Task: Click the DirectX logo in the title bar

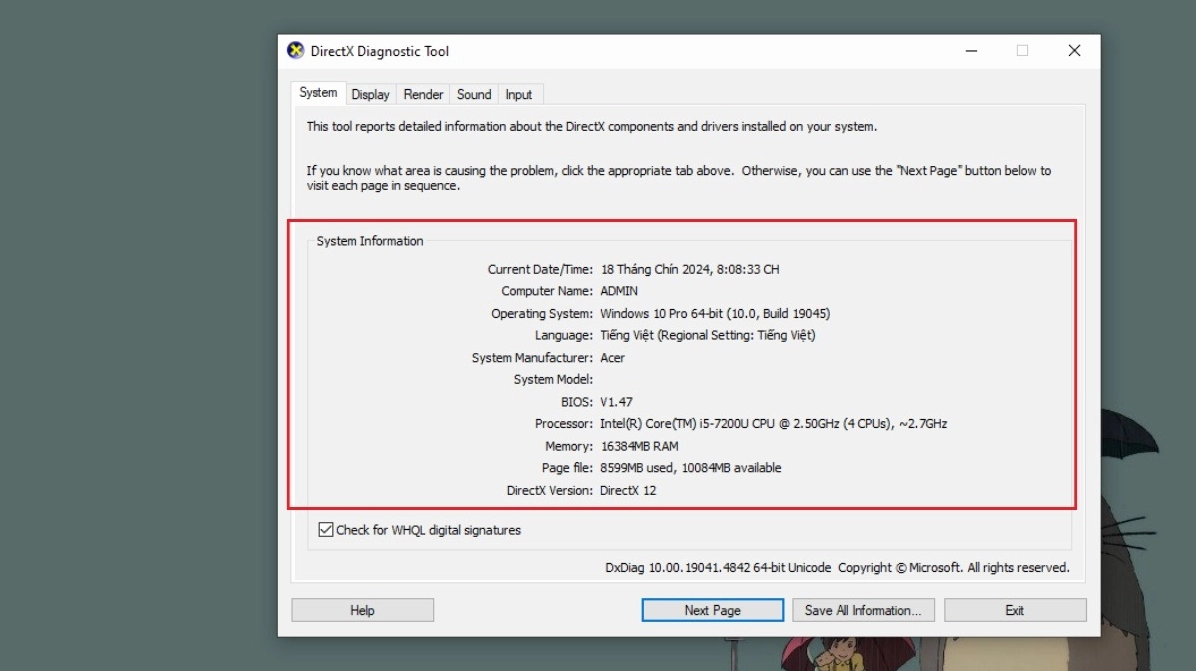Action: 294,50
